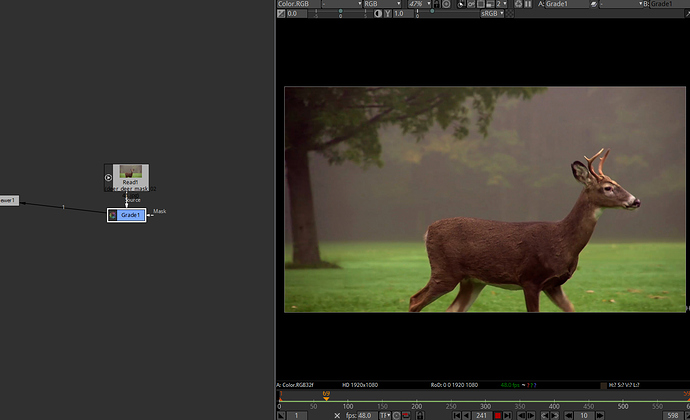Click the play icon on Read1 node
This screenshot has width=690, height=420.
coord(109,177)
